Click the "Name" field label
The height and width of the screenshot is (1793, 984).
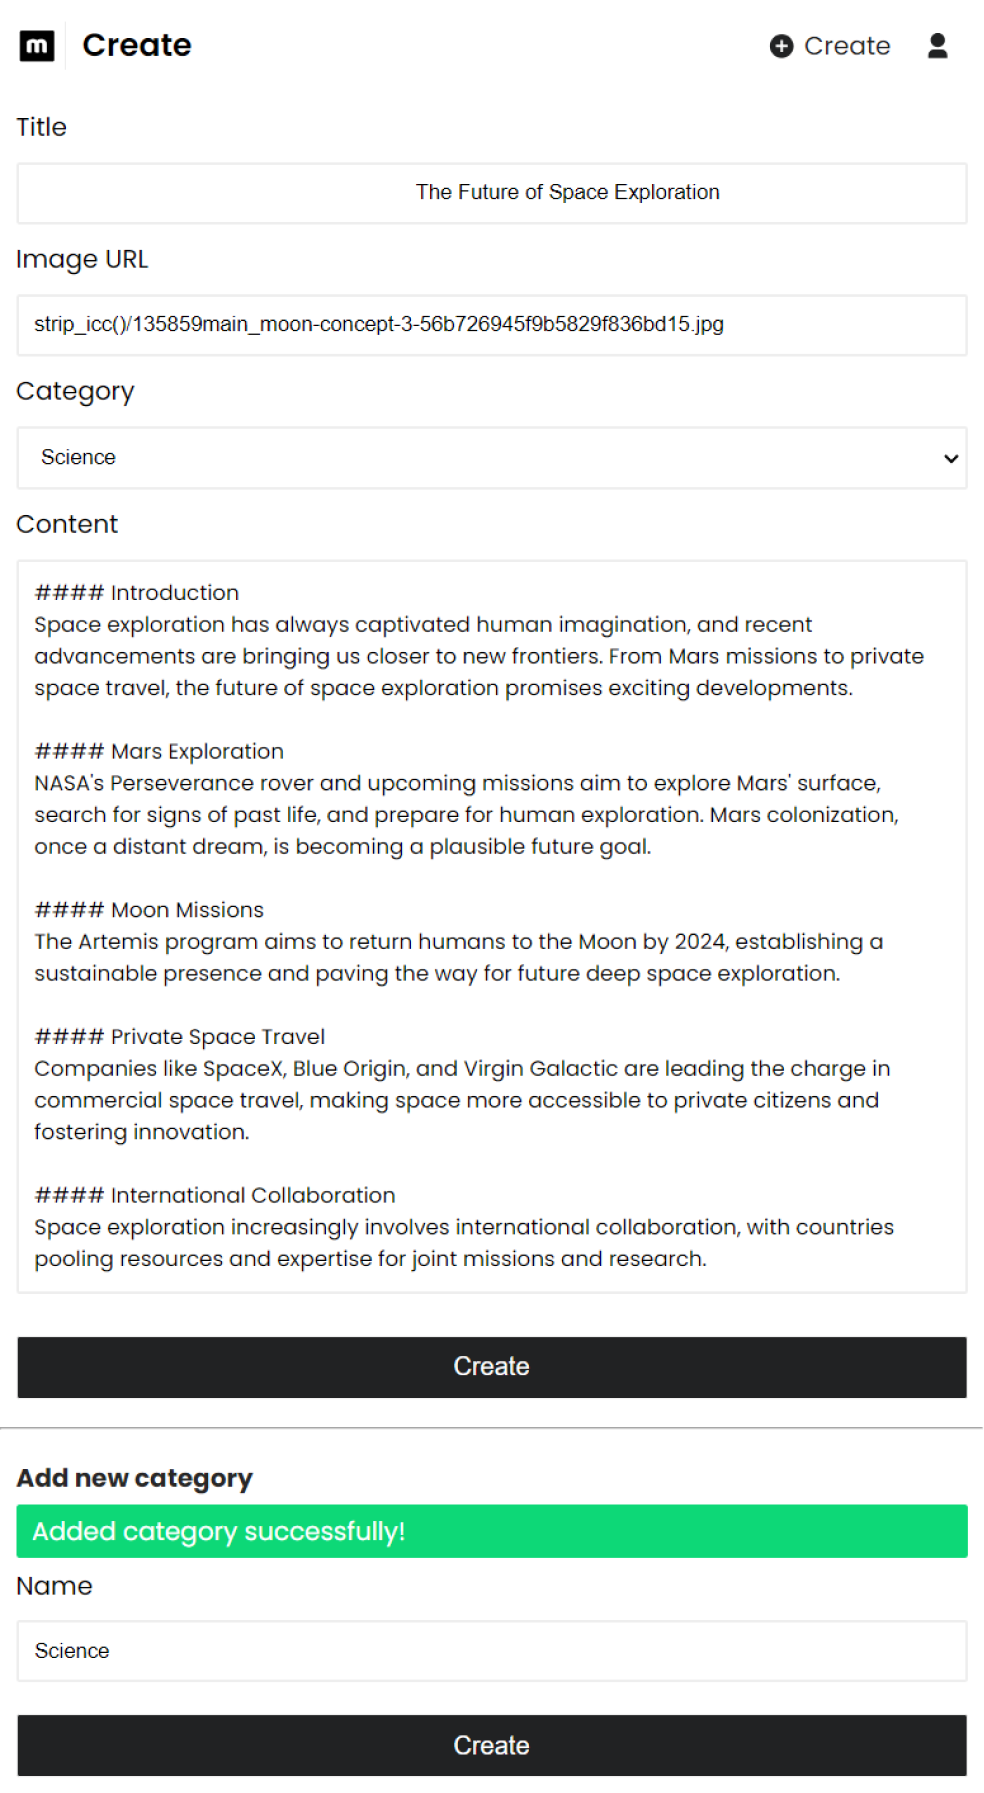click(x=54, y=1586)
